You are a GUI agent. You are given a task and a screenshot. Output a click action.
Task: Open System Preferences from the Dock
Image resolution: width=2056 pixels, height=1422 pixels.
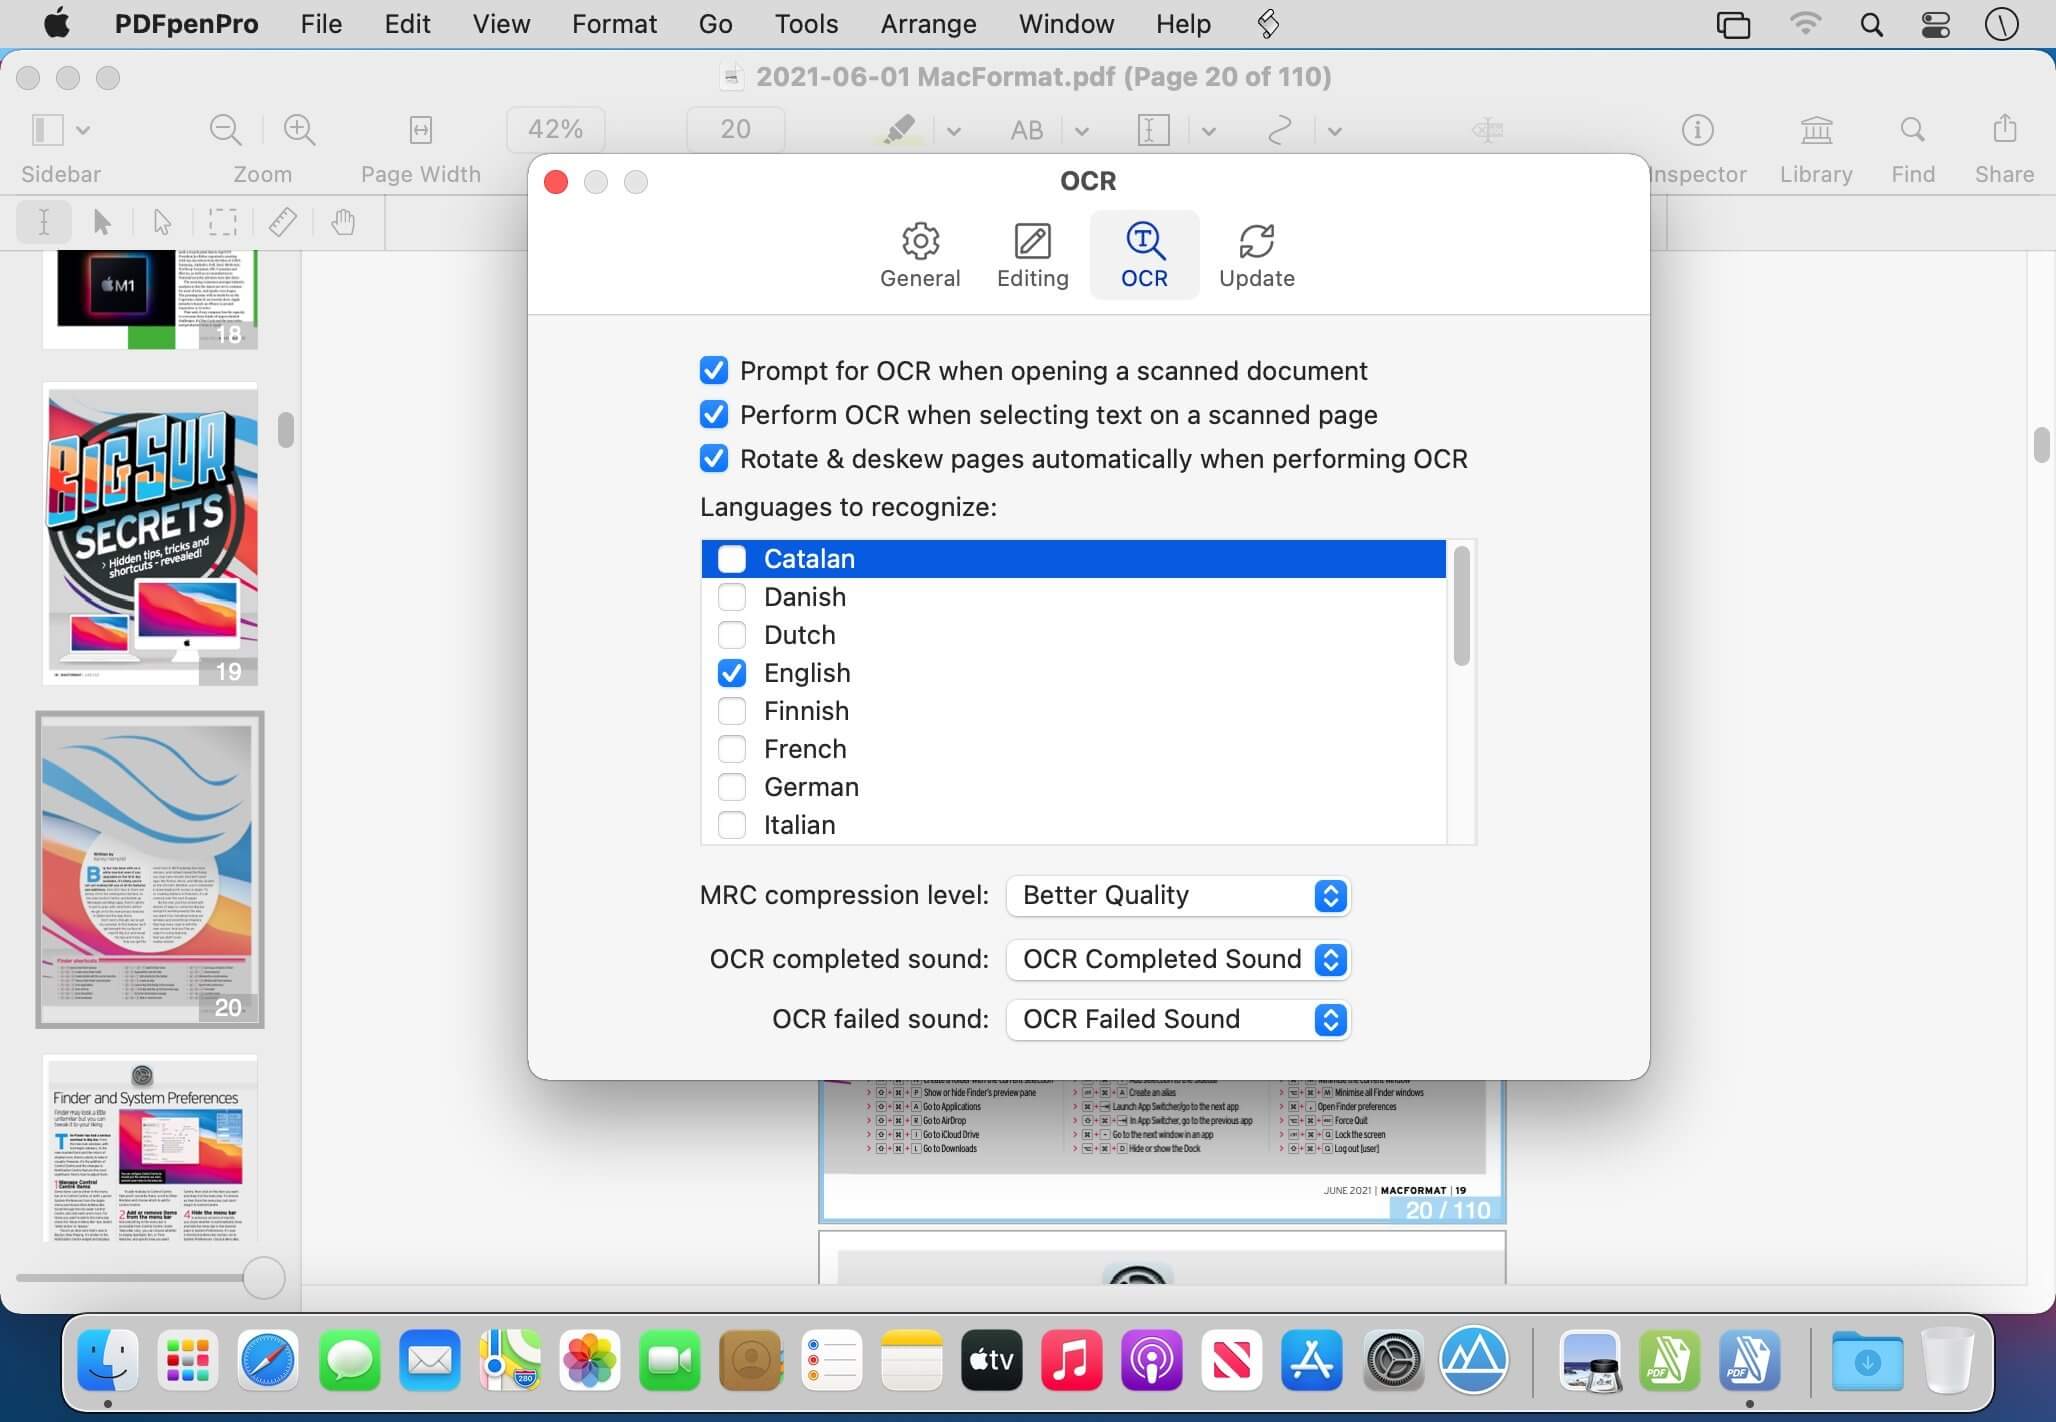point(1393,1360)
